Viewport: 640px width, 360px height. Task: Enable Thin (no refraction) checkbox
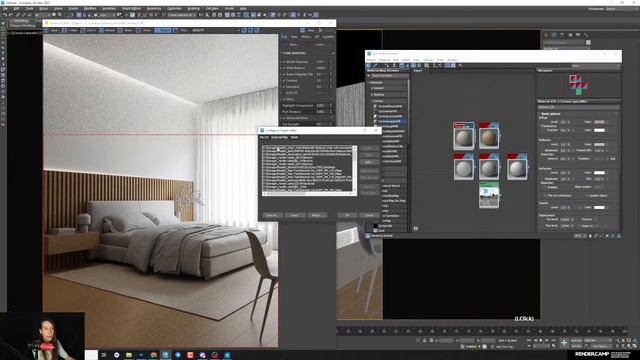coord(546,196)
